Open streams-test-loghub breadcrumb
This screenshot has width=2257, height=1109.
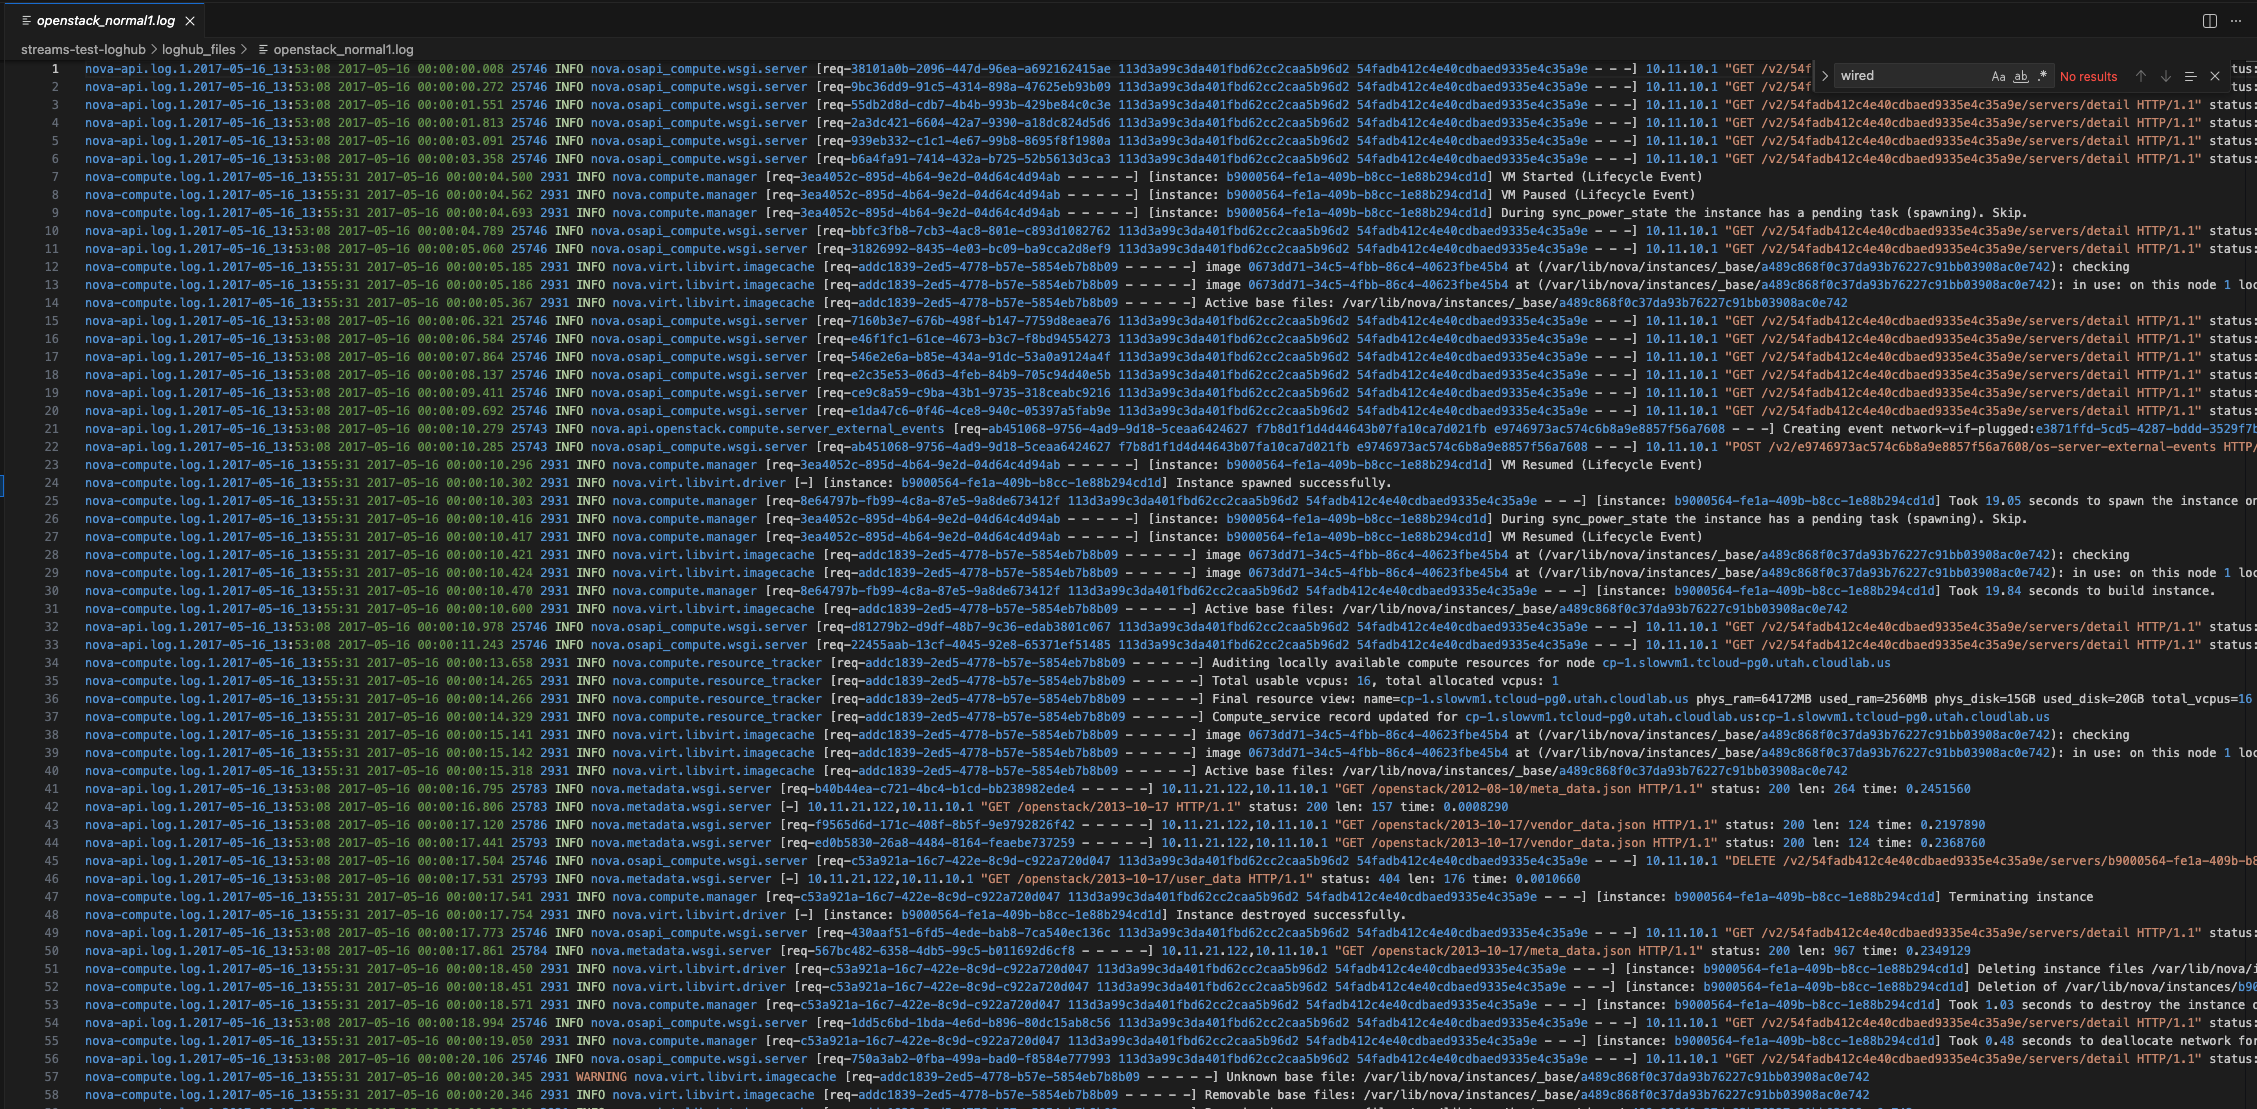click(x=82, y=49)
